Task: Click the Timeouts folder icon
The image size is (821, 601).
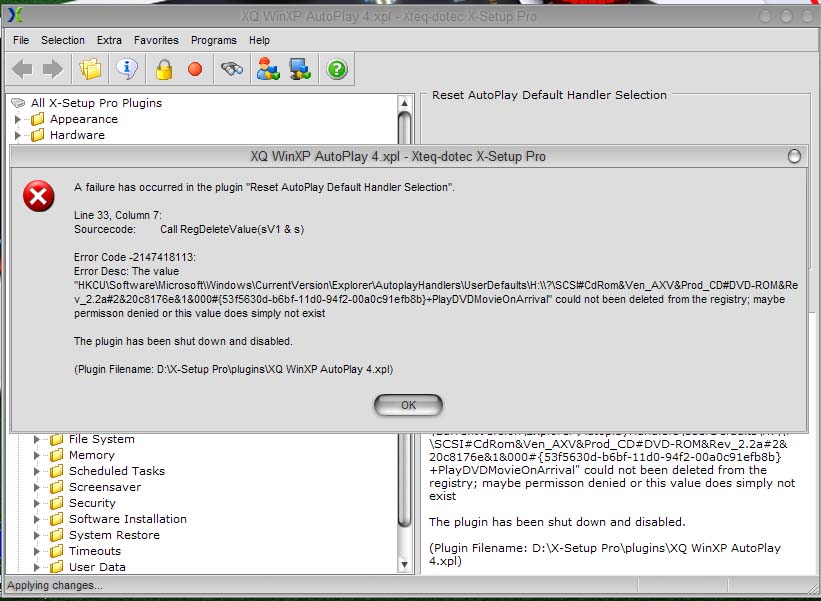Action: [x=56, y=551]
